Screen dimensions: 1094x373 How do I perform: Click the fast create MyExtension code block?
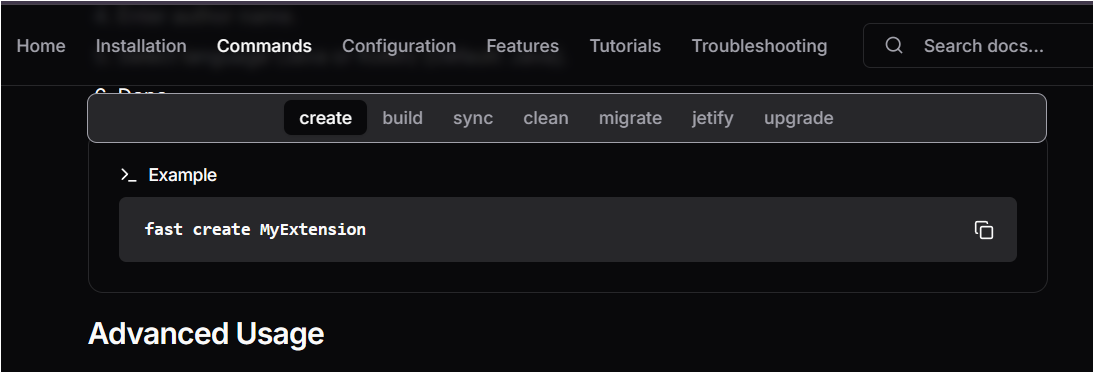point(567,229)
